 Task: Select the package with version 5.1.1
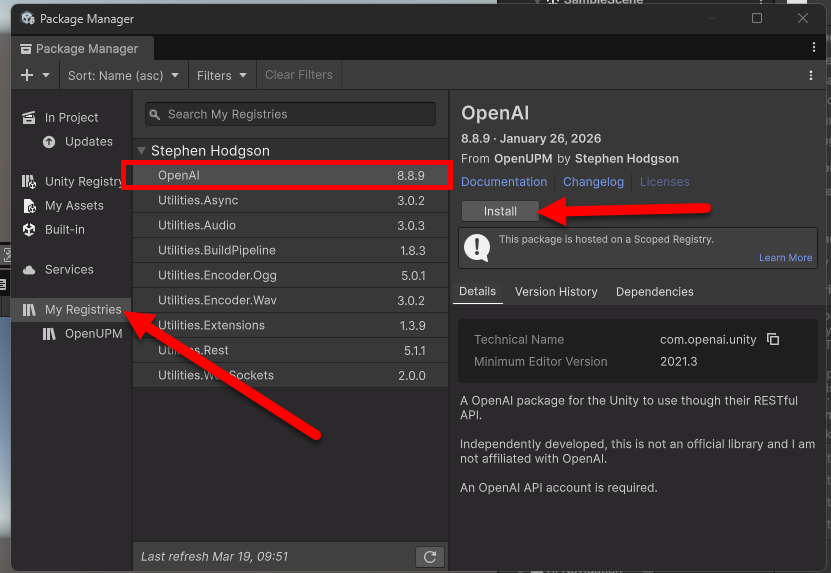(x=290, y=350)
